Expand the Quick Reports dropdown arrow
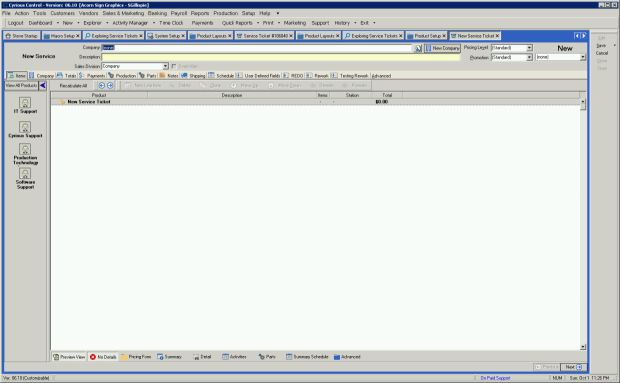620x383 pixels. [258, 23]
